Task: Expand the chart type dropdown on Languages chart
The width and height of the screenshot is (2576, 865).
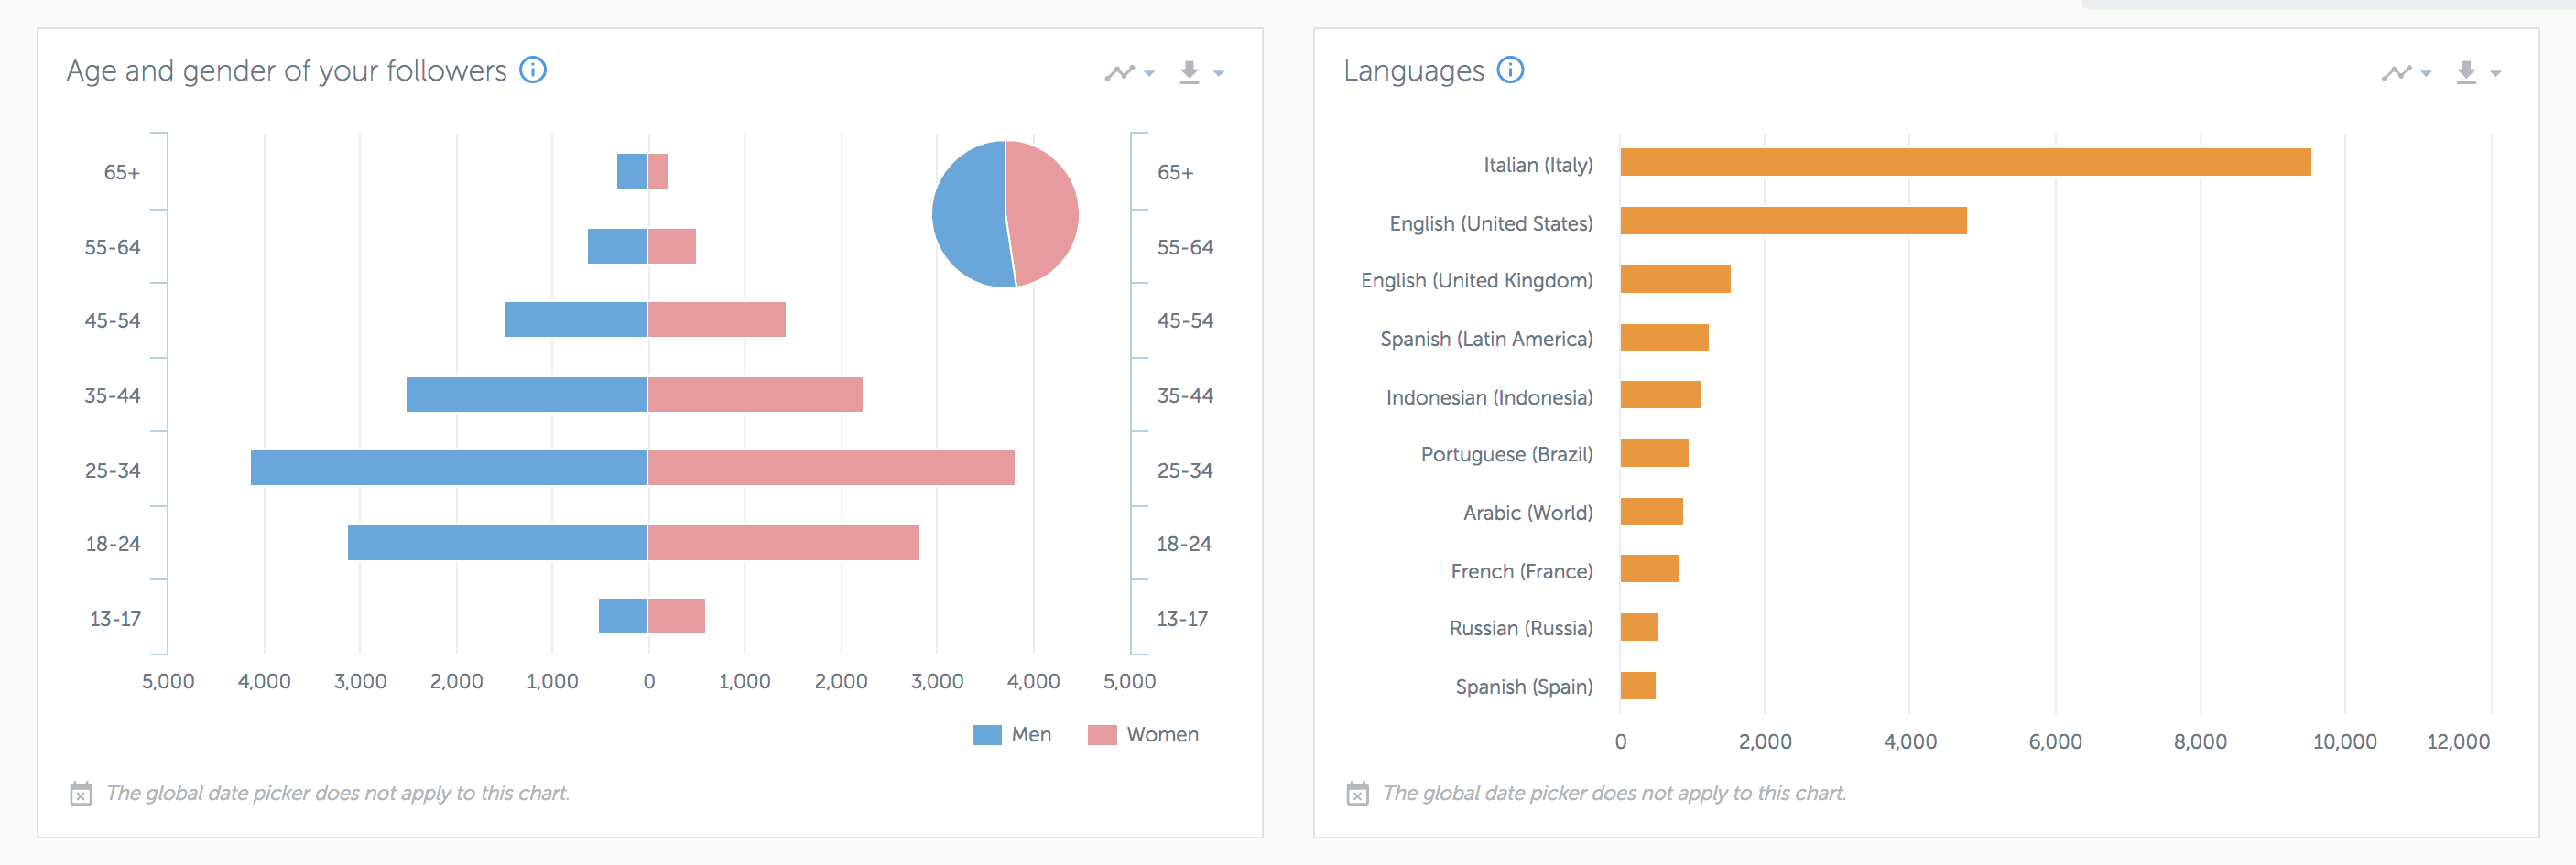Action: [x=2428, y=73]
